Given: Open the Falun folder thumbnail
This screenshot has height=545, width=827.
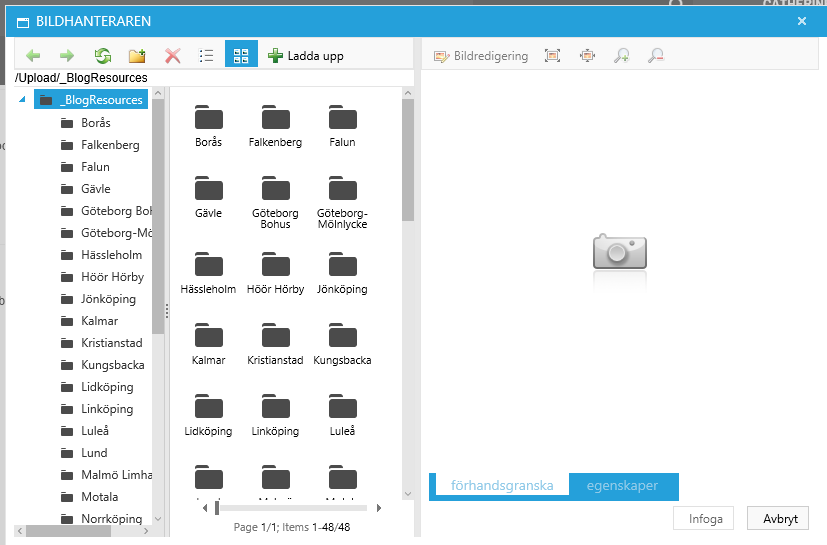Looking at the screenshot, I should click(x=342, y=126).
